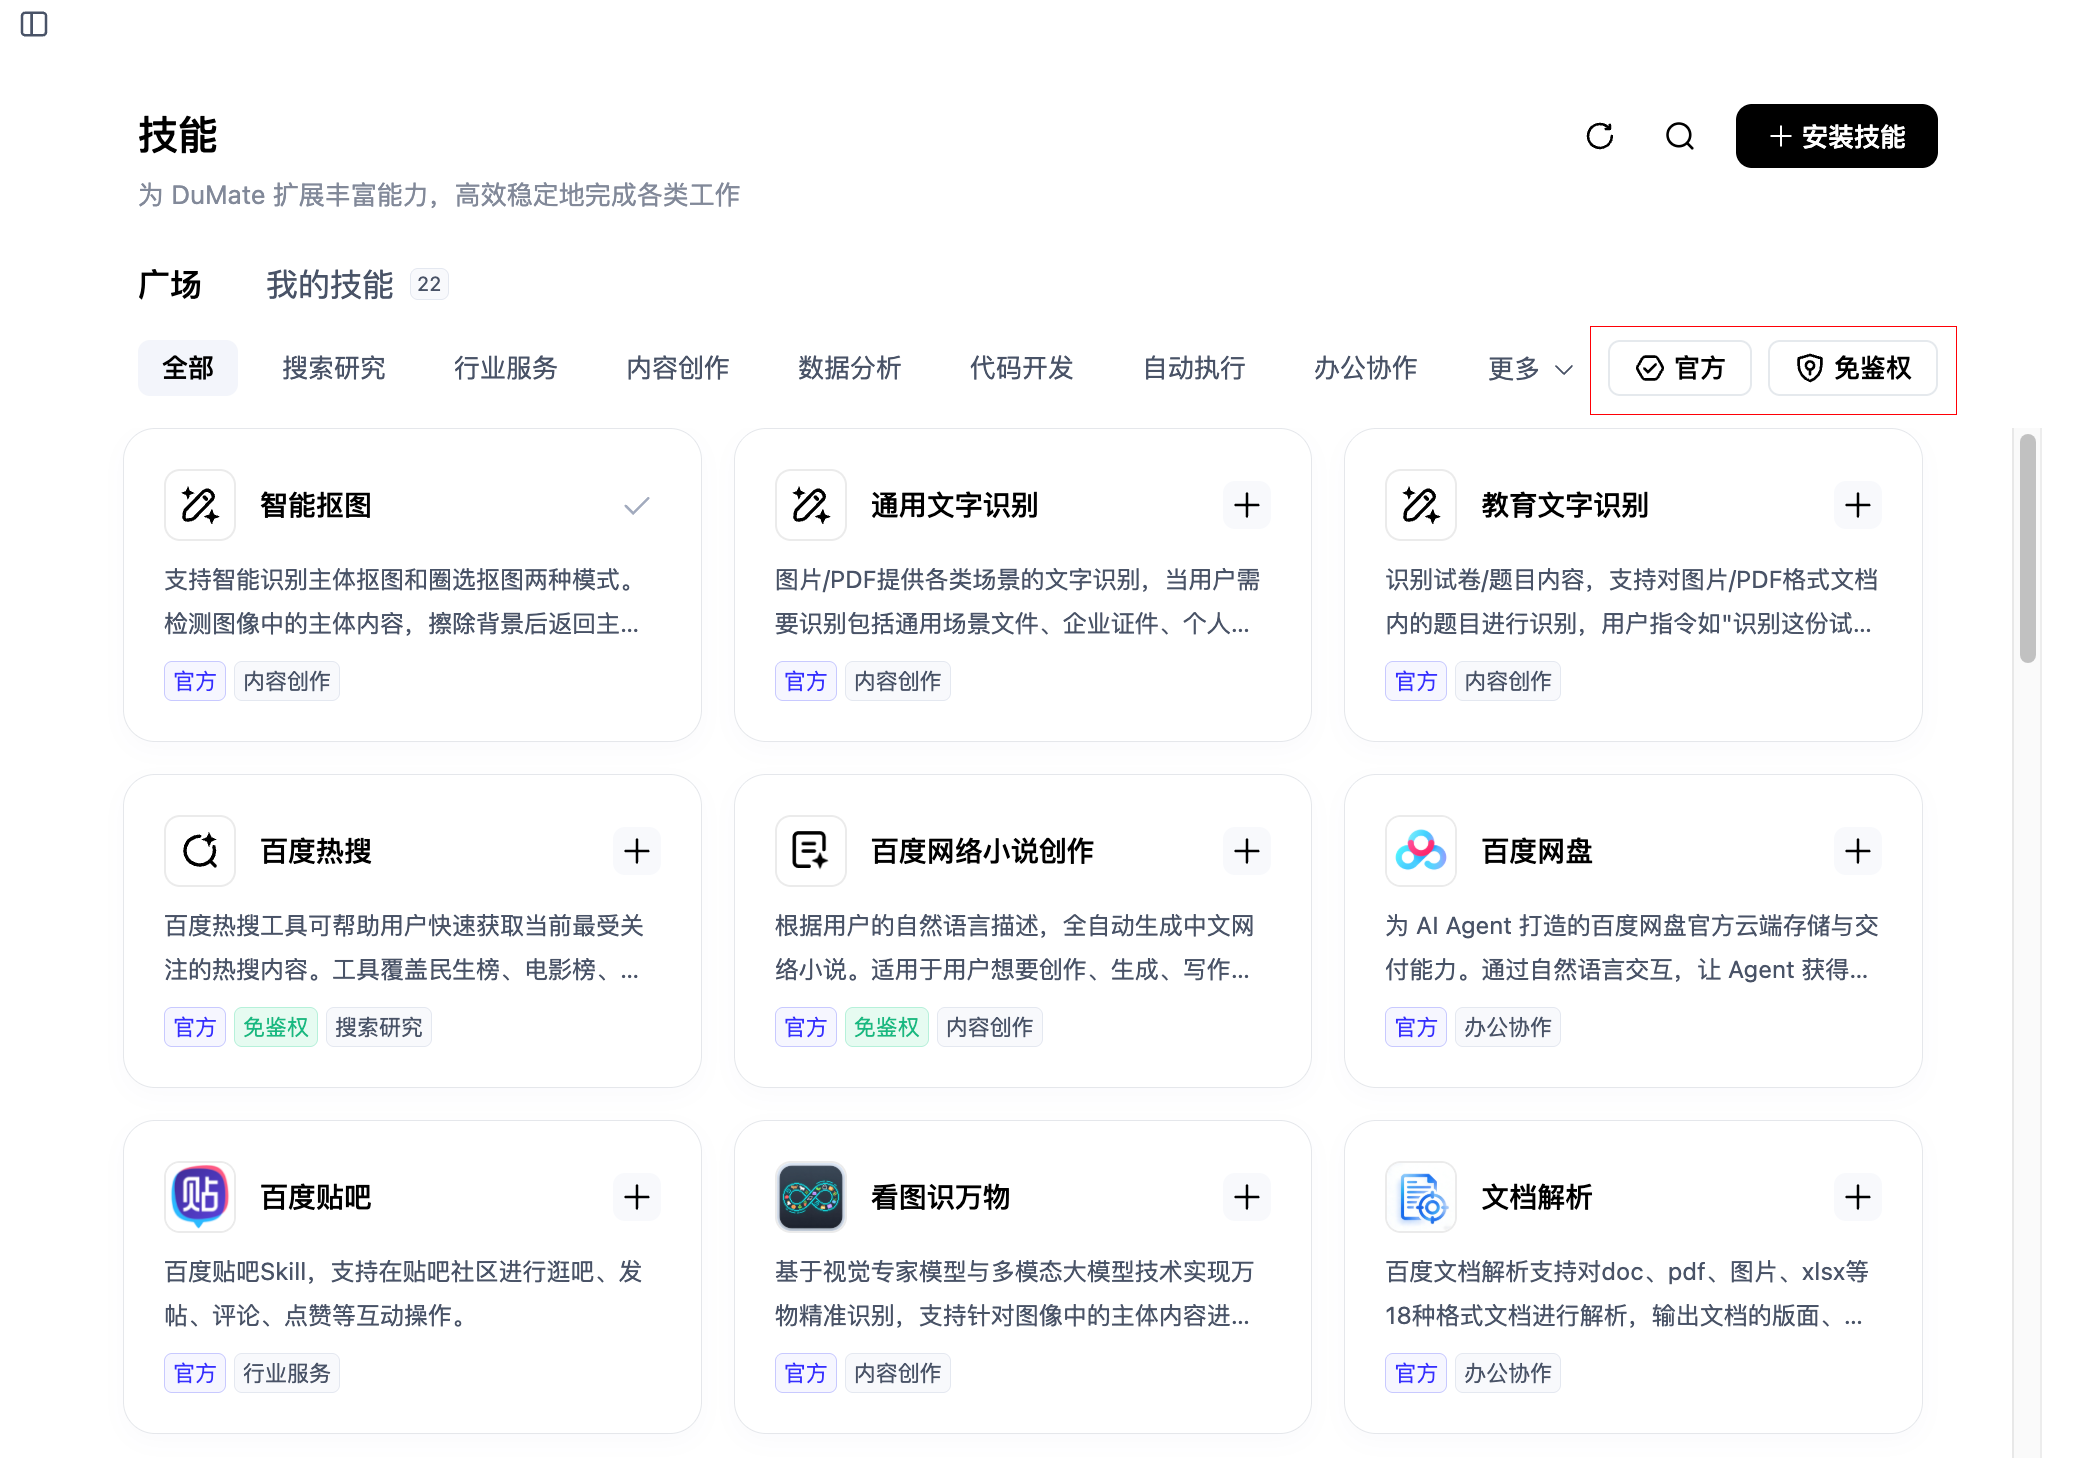The image size is (2086, 1458).
Task: Click the 教育文字识别 skill icon
Action: pos(1421,505)
